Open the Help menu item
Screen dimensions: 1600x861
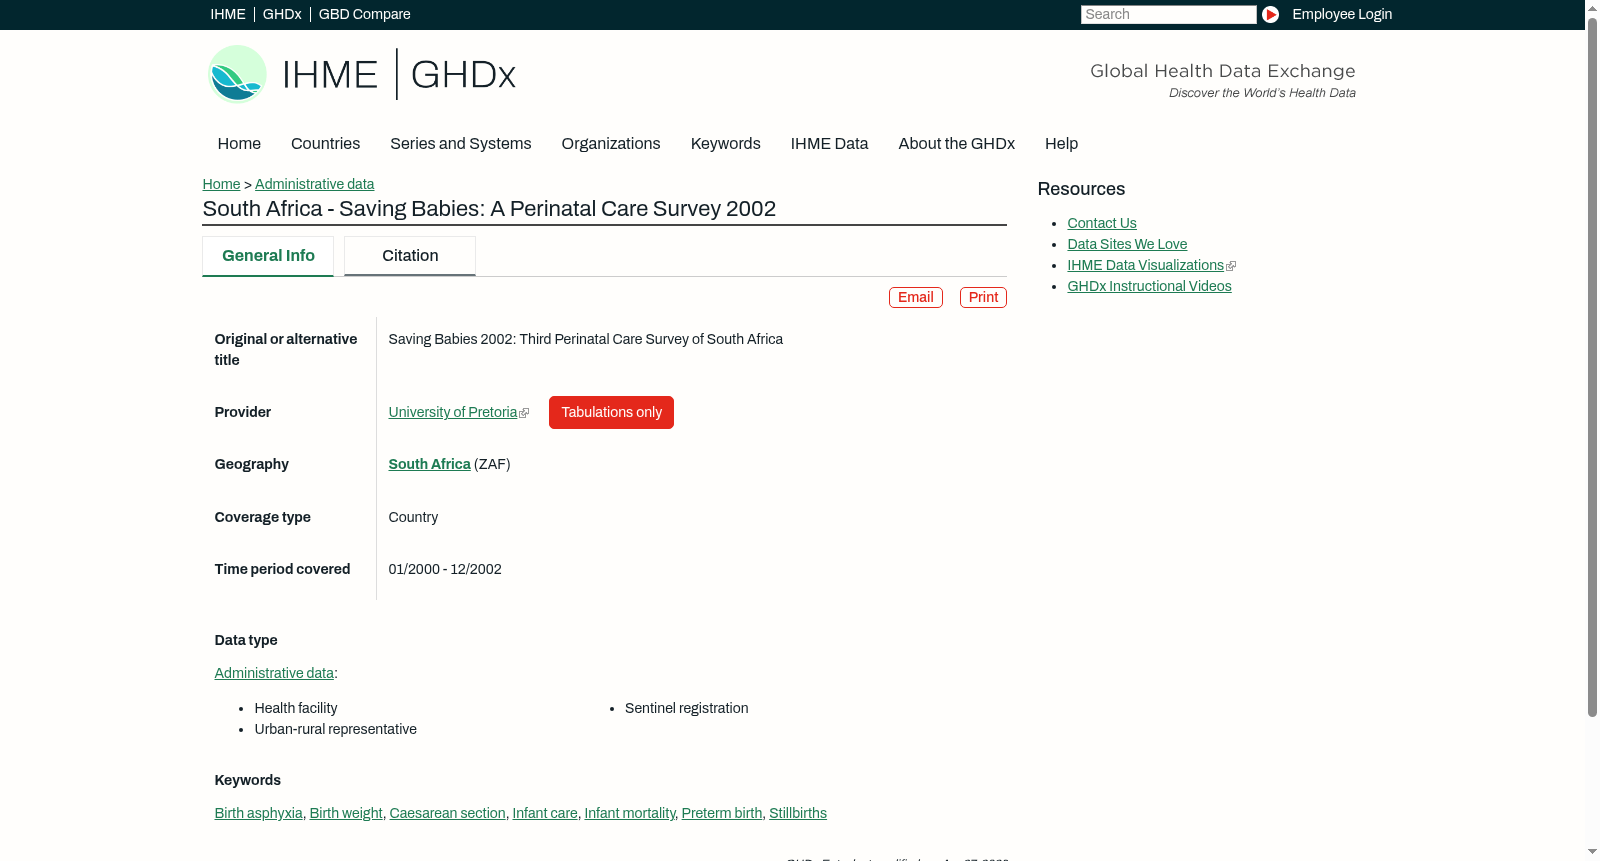click(x=1061, y=144)
